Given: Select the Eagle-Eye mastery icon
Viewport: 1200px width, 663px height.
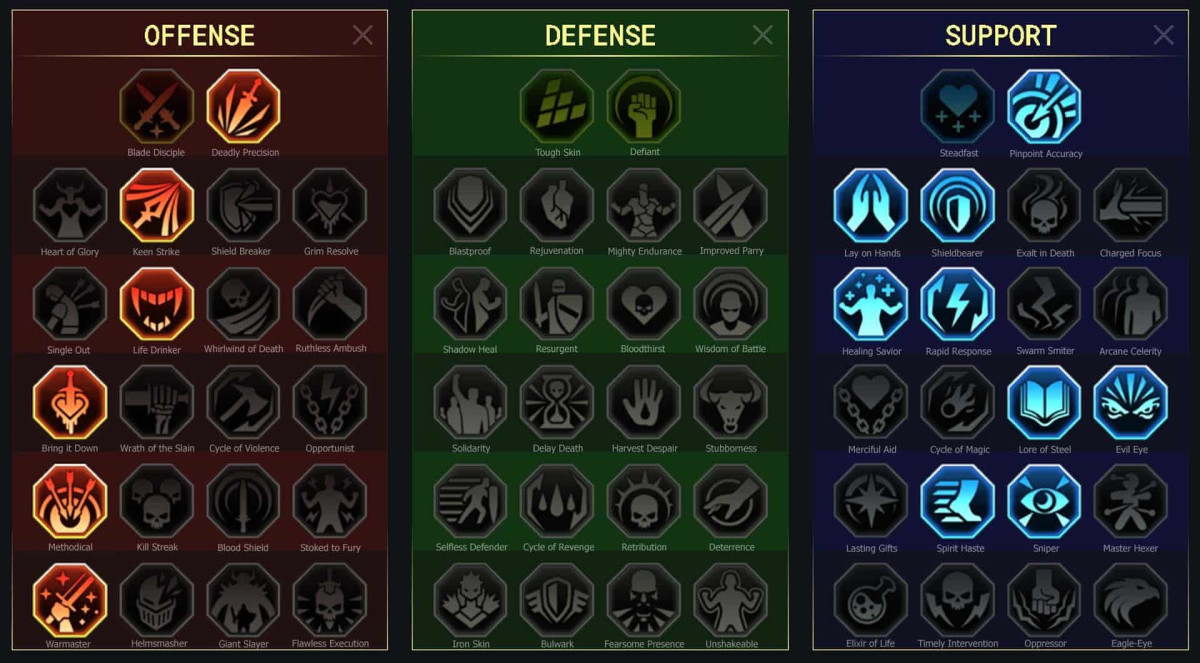Looking at the screenshot, I should click(x=1131, y=600).
